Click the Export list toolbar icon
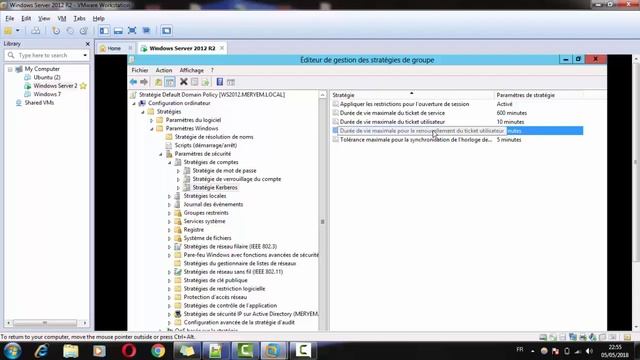The width and height of the screenshot is (640, 360). [205, 82]
